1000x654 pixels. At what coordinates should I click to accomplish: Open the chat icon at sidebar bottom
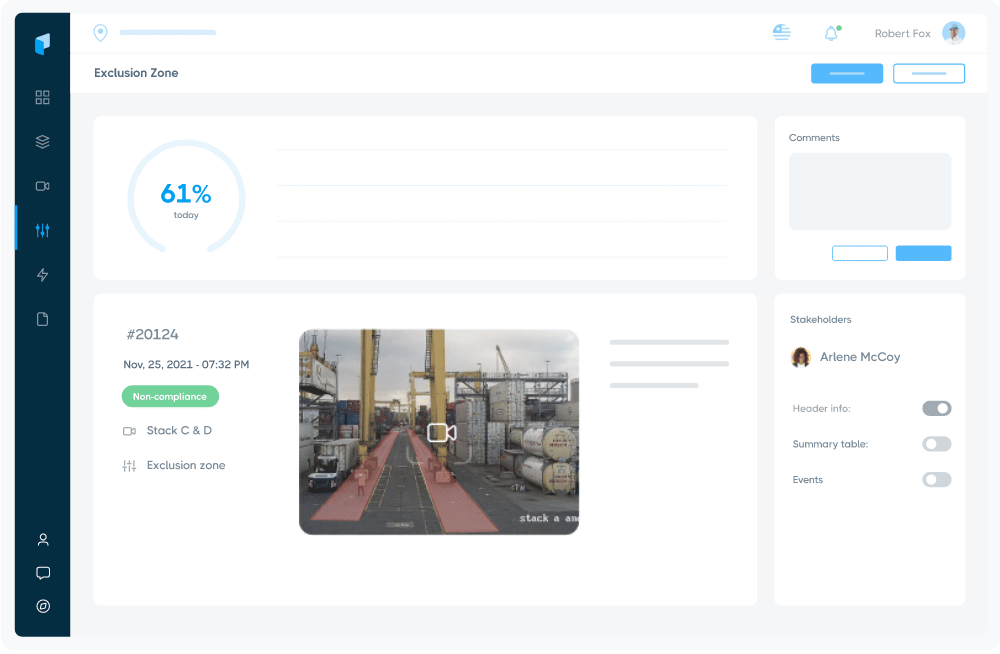(x=42, y=572)
